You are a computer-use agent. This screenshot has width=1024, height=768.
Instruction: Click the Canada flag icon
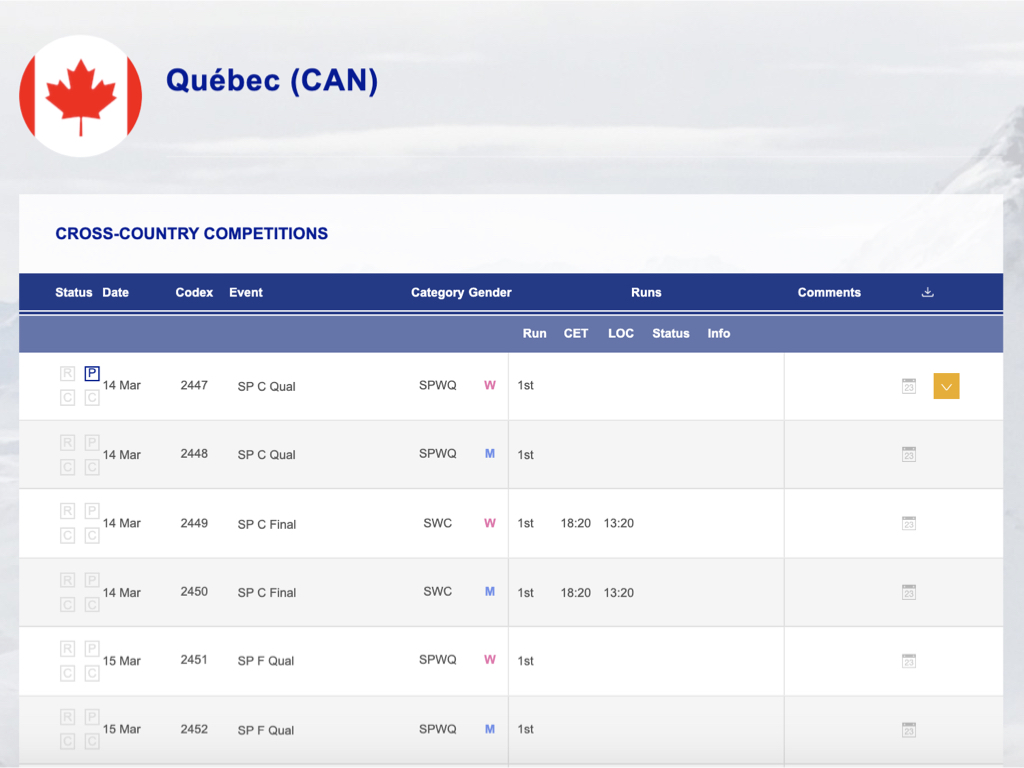80,96
